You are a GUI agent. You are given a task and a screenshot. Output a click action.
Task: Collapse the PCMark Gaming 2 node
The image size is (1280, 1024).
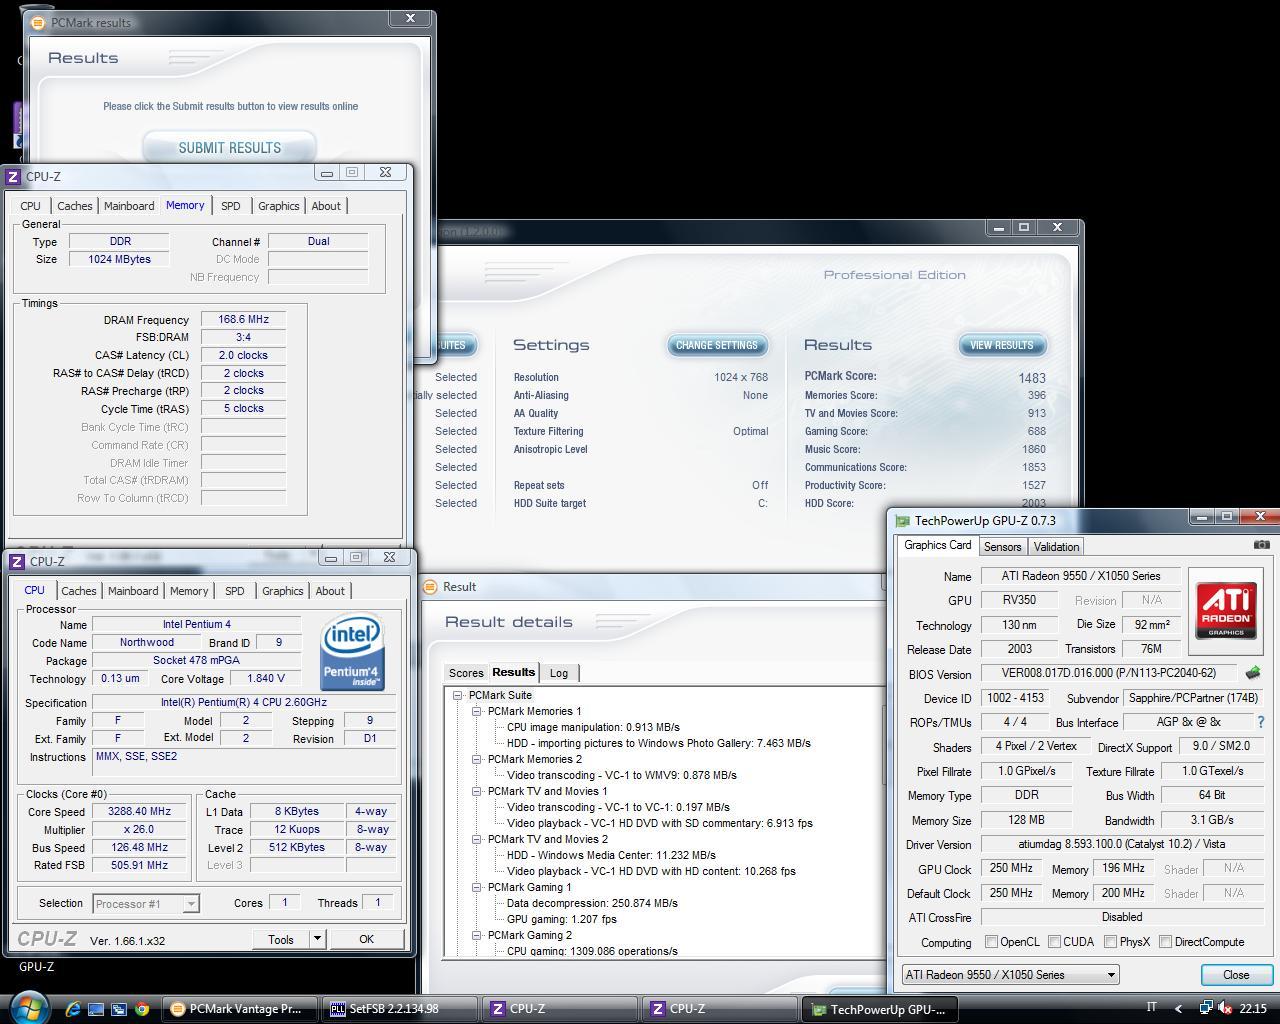click(x=477, y=935)
